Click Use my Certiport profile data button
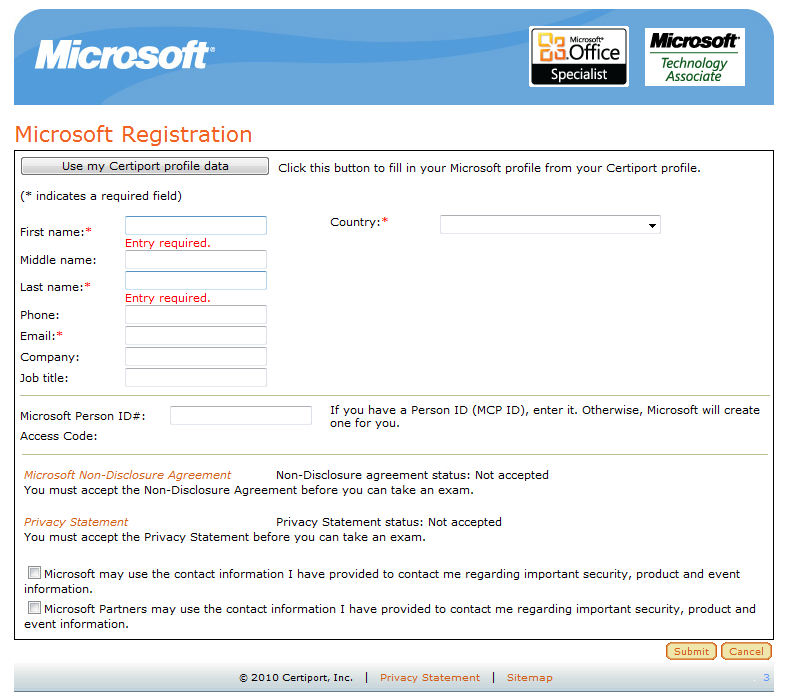The image size is (788, 693). coord(145,166)
